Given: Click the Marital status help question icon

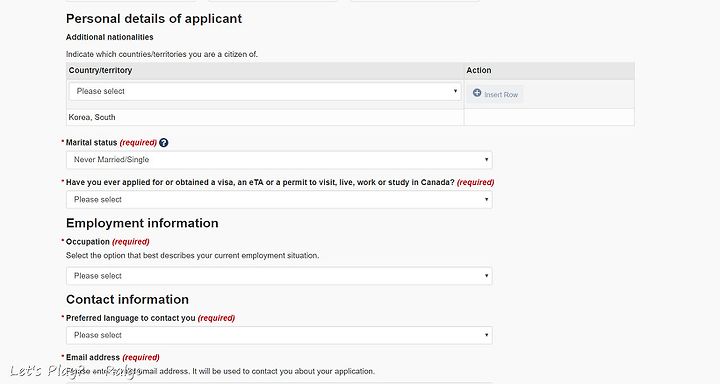Looking at the screenshot, I should (x=163, y=143).
